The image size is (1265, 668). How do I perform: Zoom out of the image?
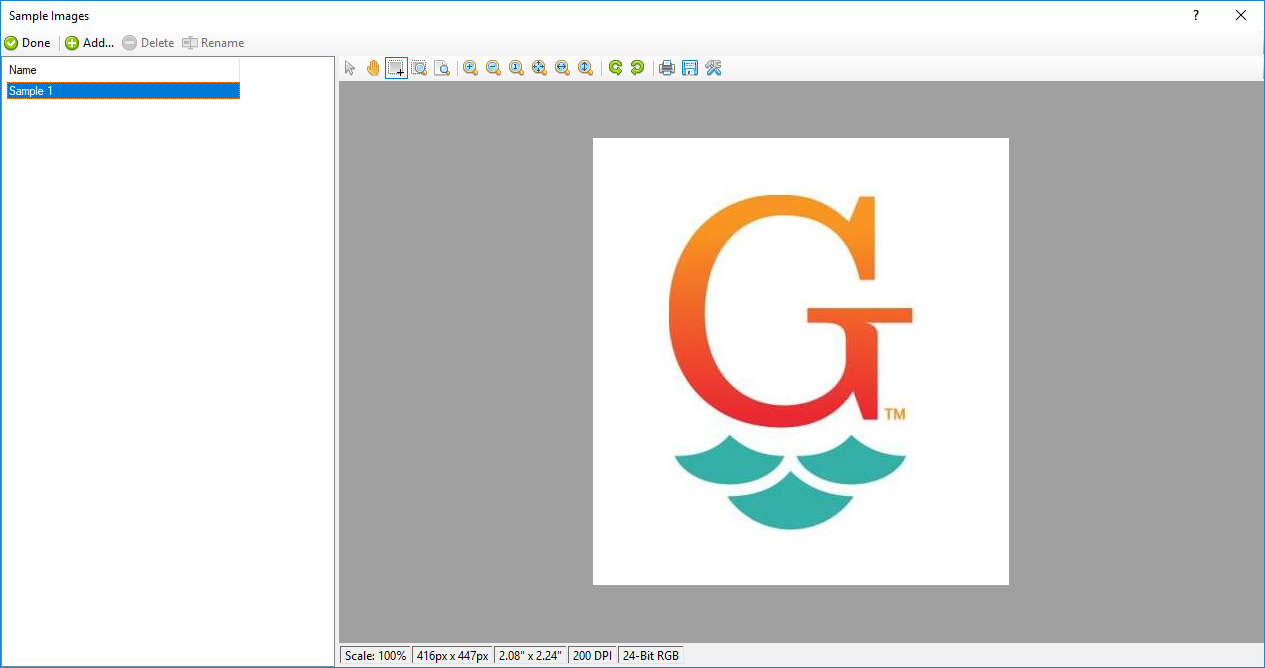click(493, 68)
